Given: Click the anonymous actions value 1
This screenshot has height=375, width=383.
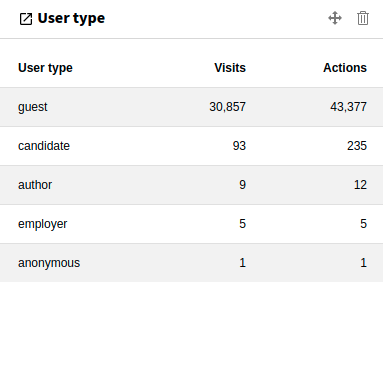Looking at the screenshot, I should click(364, 263).
